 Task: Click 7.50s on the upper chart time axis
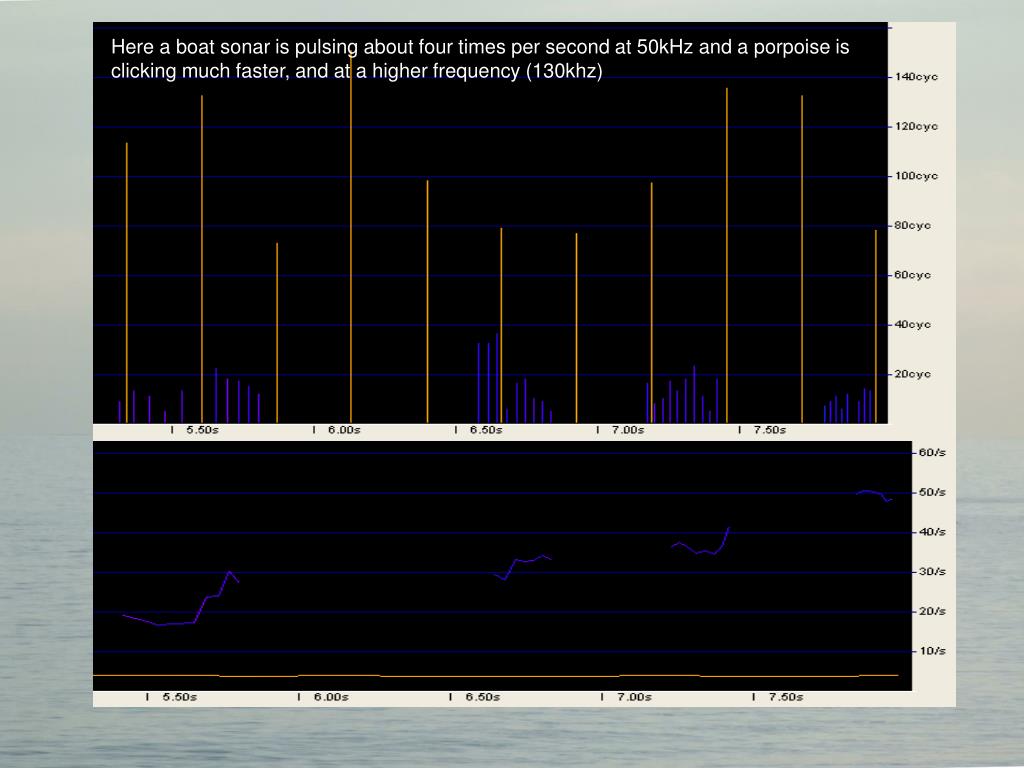click(769, 430)
